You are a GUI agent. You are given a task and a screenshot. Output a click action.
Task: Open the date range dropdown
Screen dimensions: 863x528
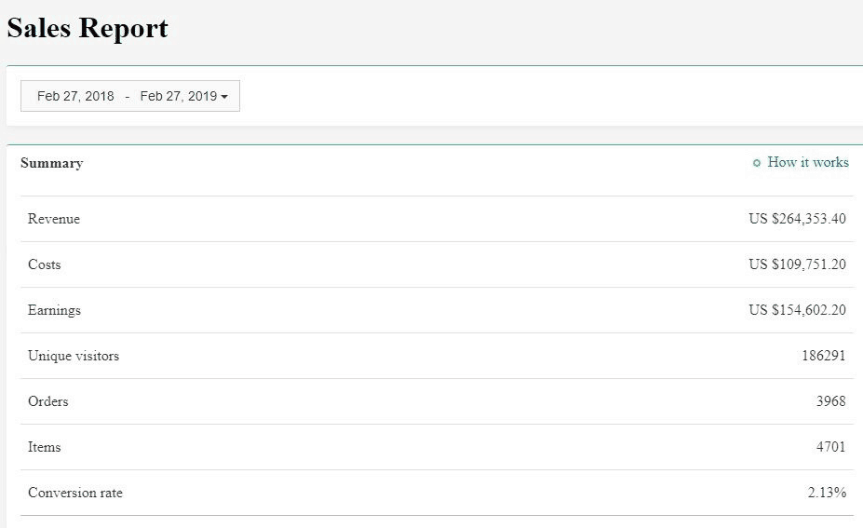coord(130,96)
